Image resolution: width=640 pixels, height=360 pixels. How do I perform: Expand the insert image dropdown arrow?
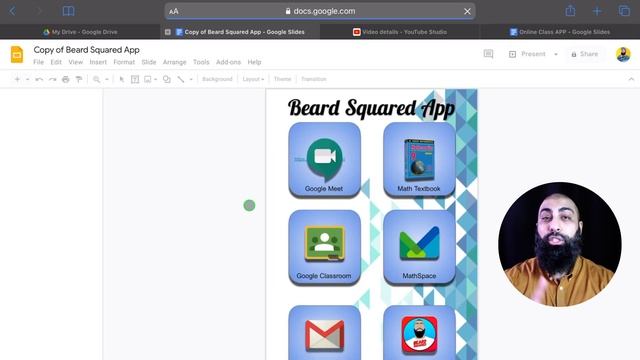pos(156,79)
